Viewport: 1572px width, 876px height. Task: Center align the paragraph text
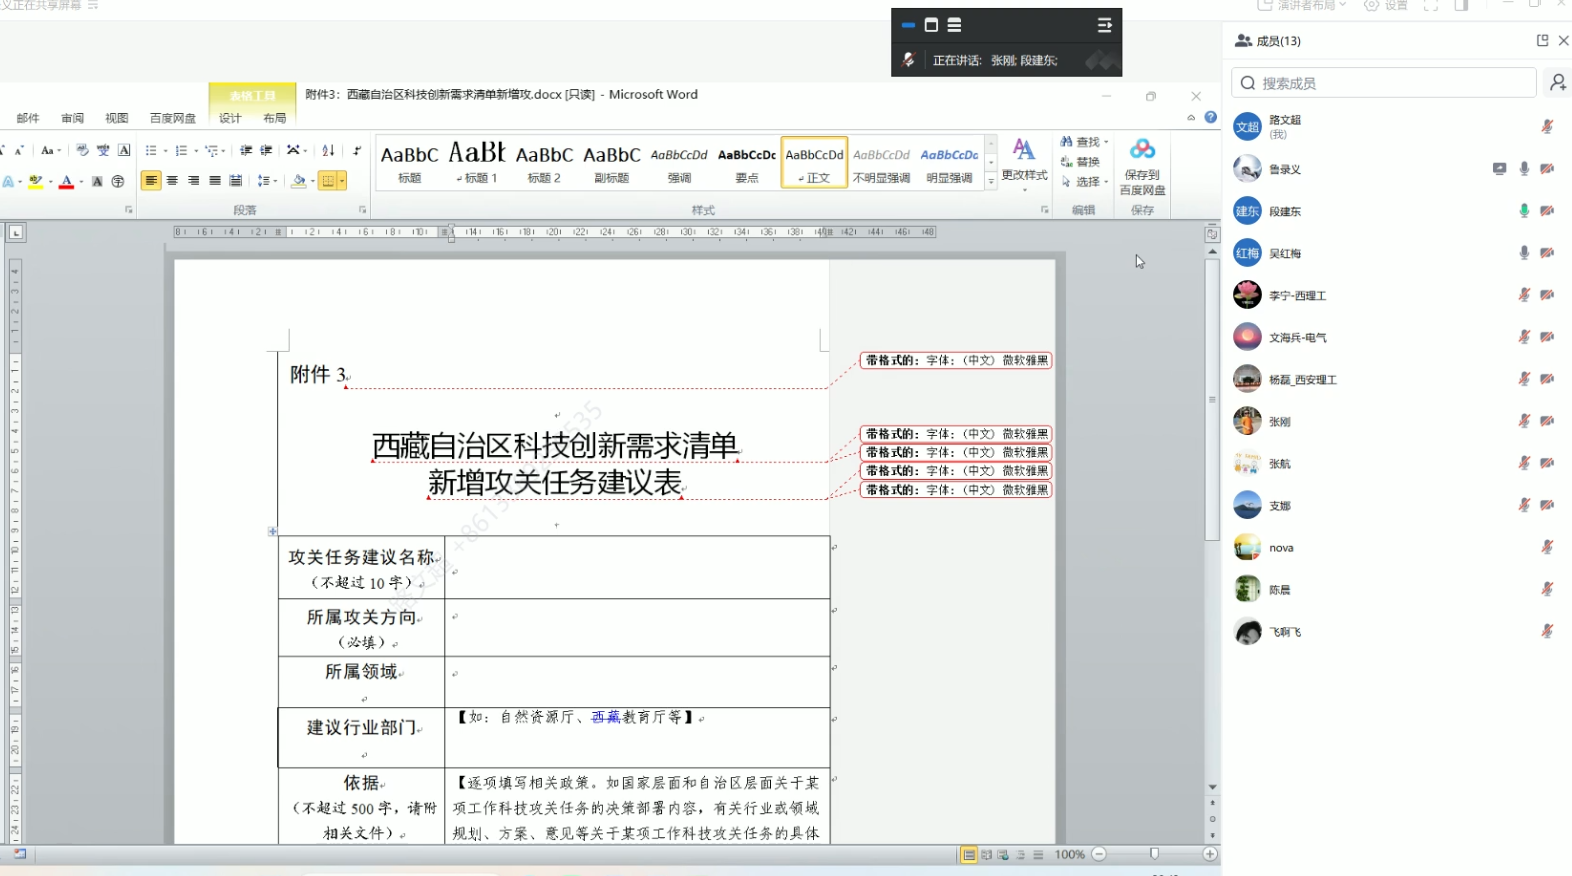[172, 181]
